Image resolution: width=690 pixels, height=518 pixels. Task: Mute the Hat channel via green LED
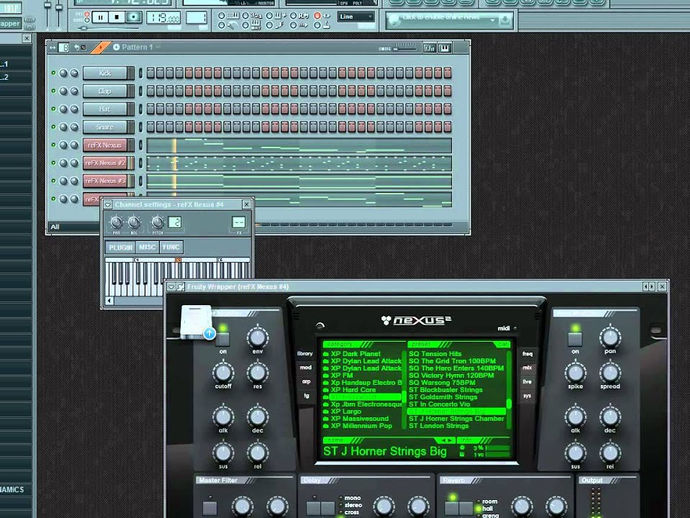point(54,109)
